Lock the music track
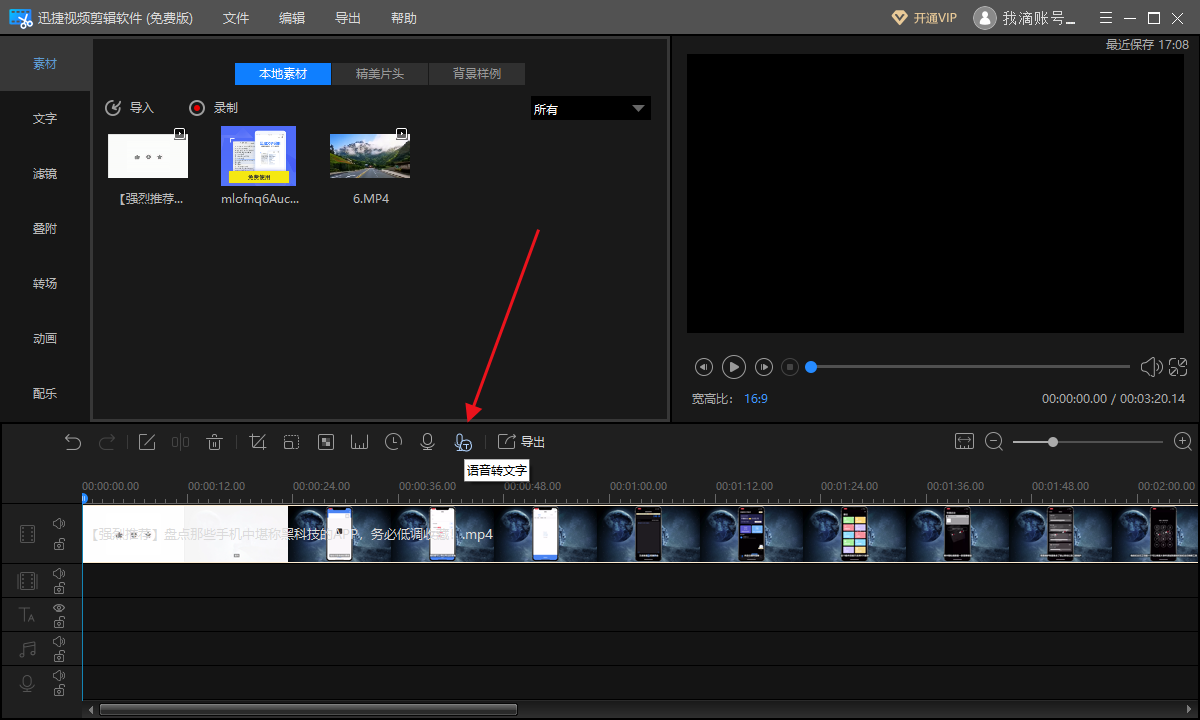The width and height of the screenshot is (1200, 720). click(x=59, y=657)
